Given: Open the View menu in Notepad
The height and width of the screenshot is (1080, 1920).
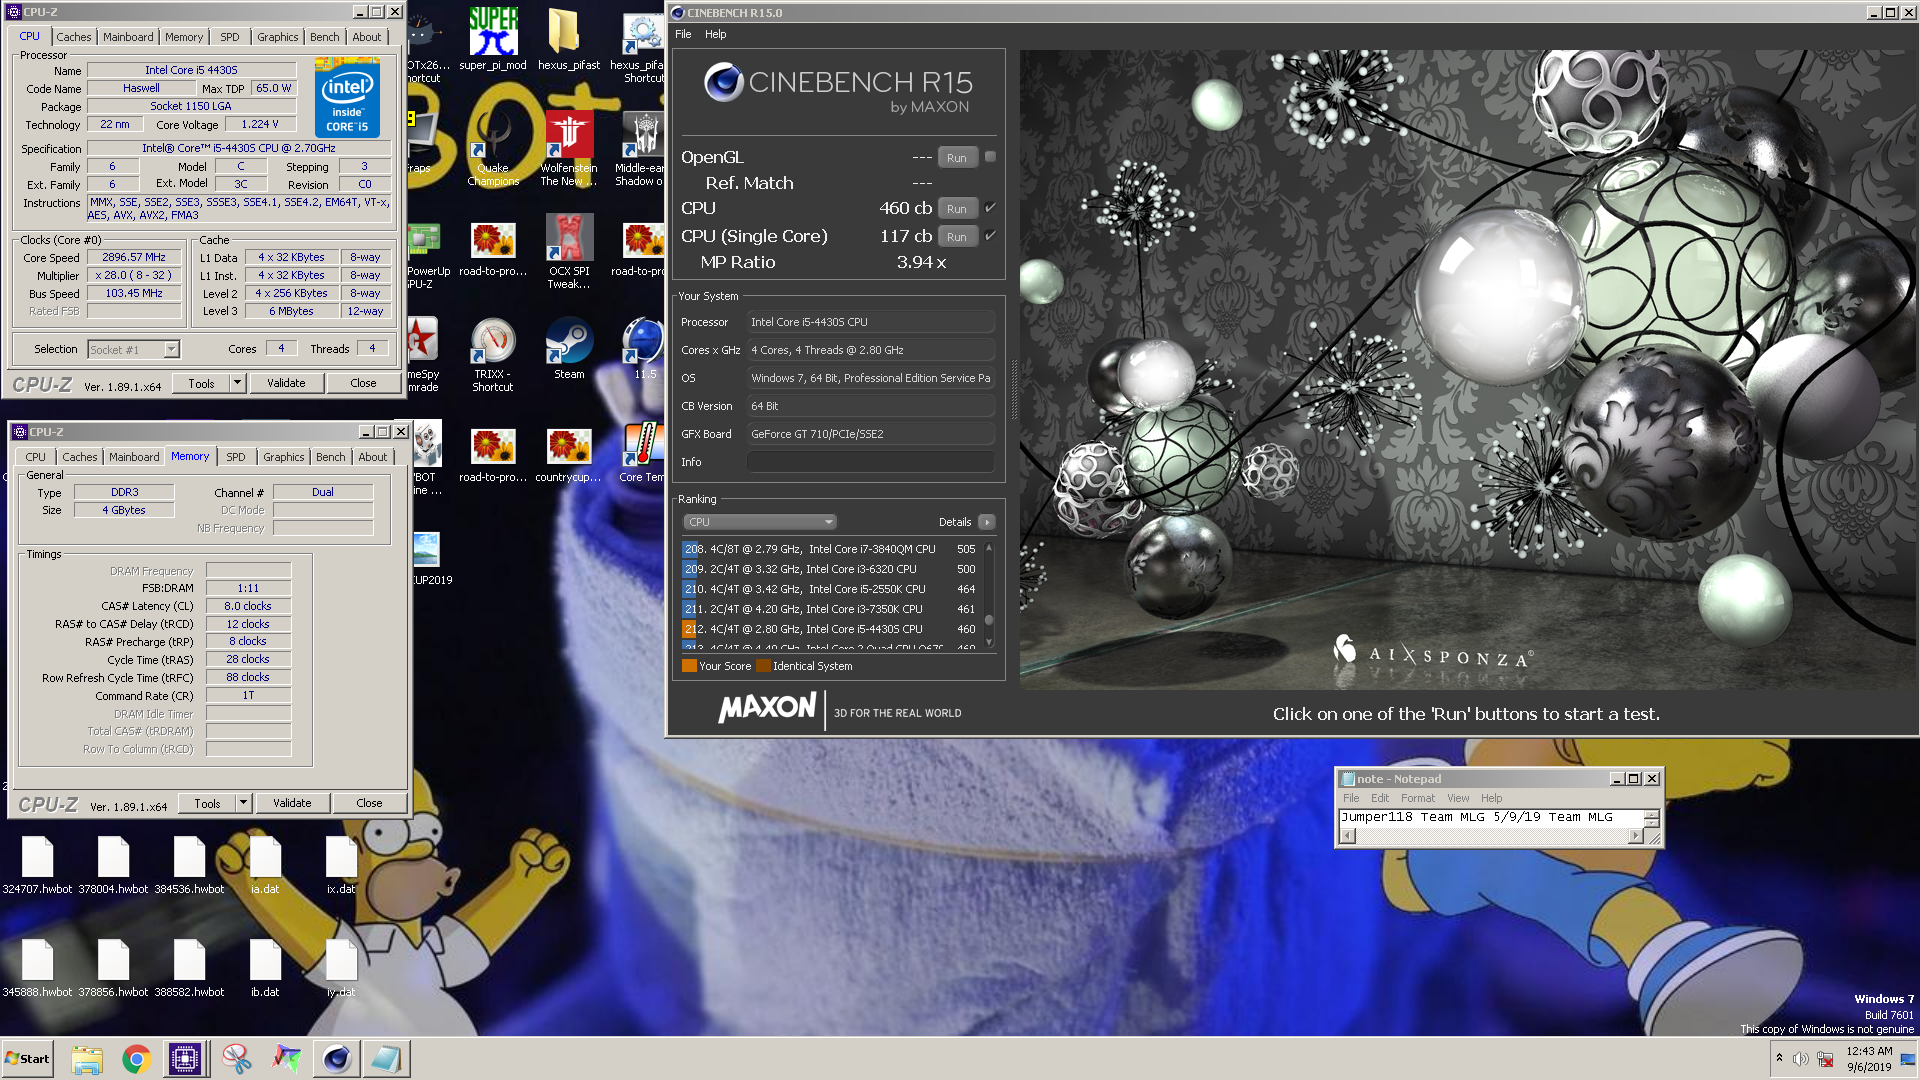Looking at the screenshot, I should (x=1458, y=798).
